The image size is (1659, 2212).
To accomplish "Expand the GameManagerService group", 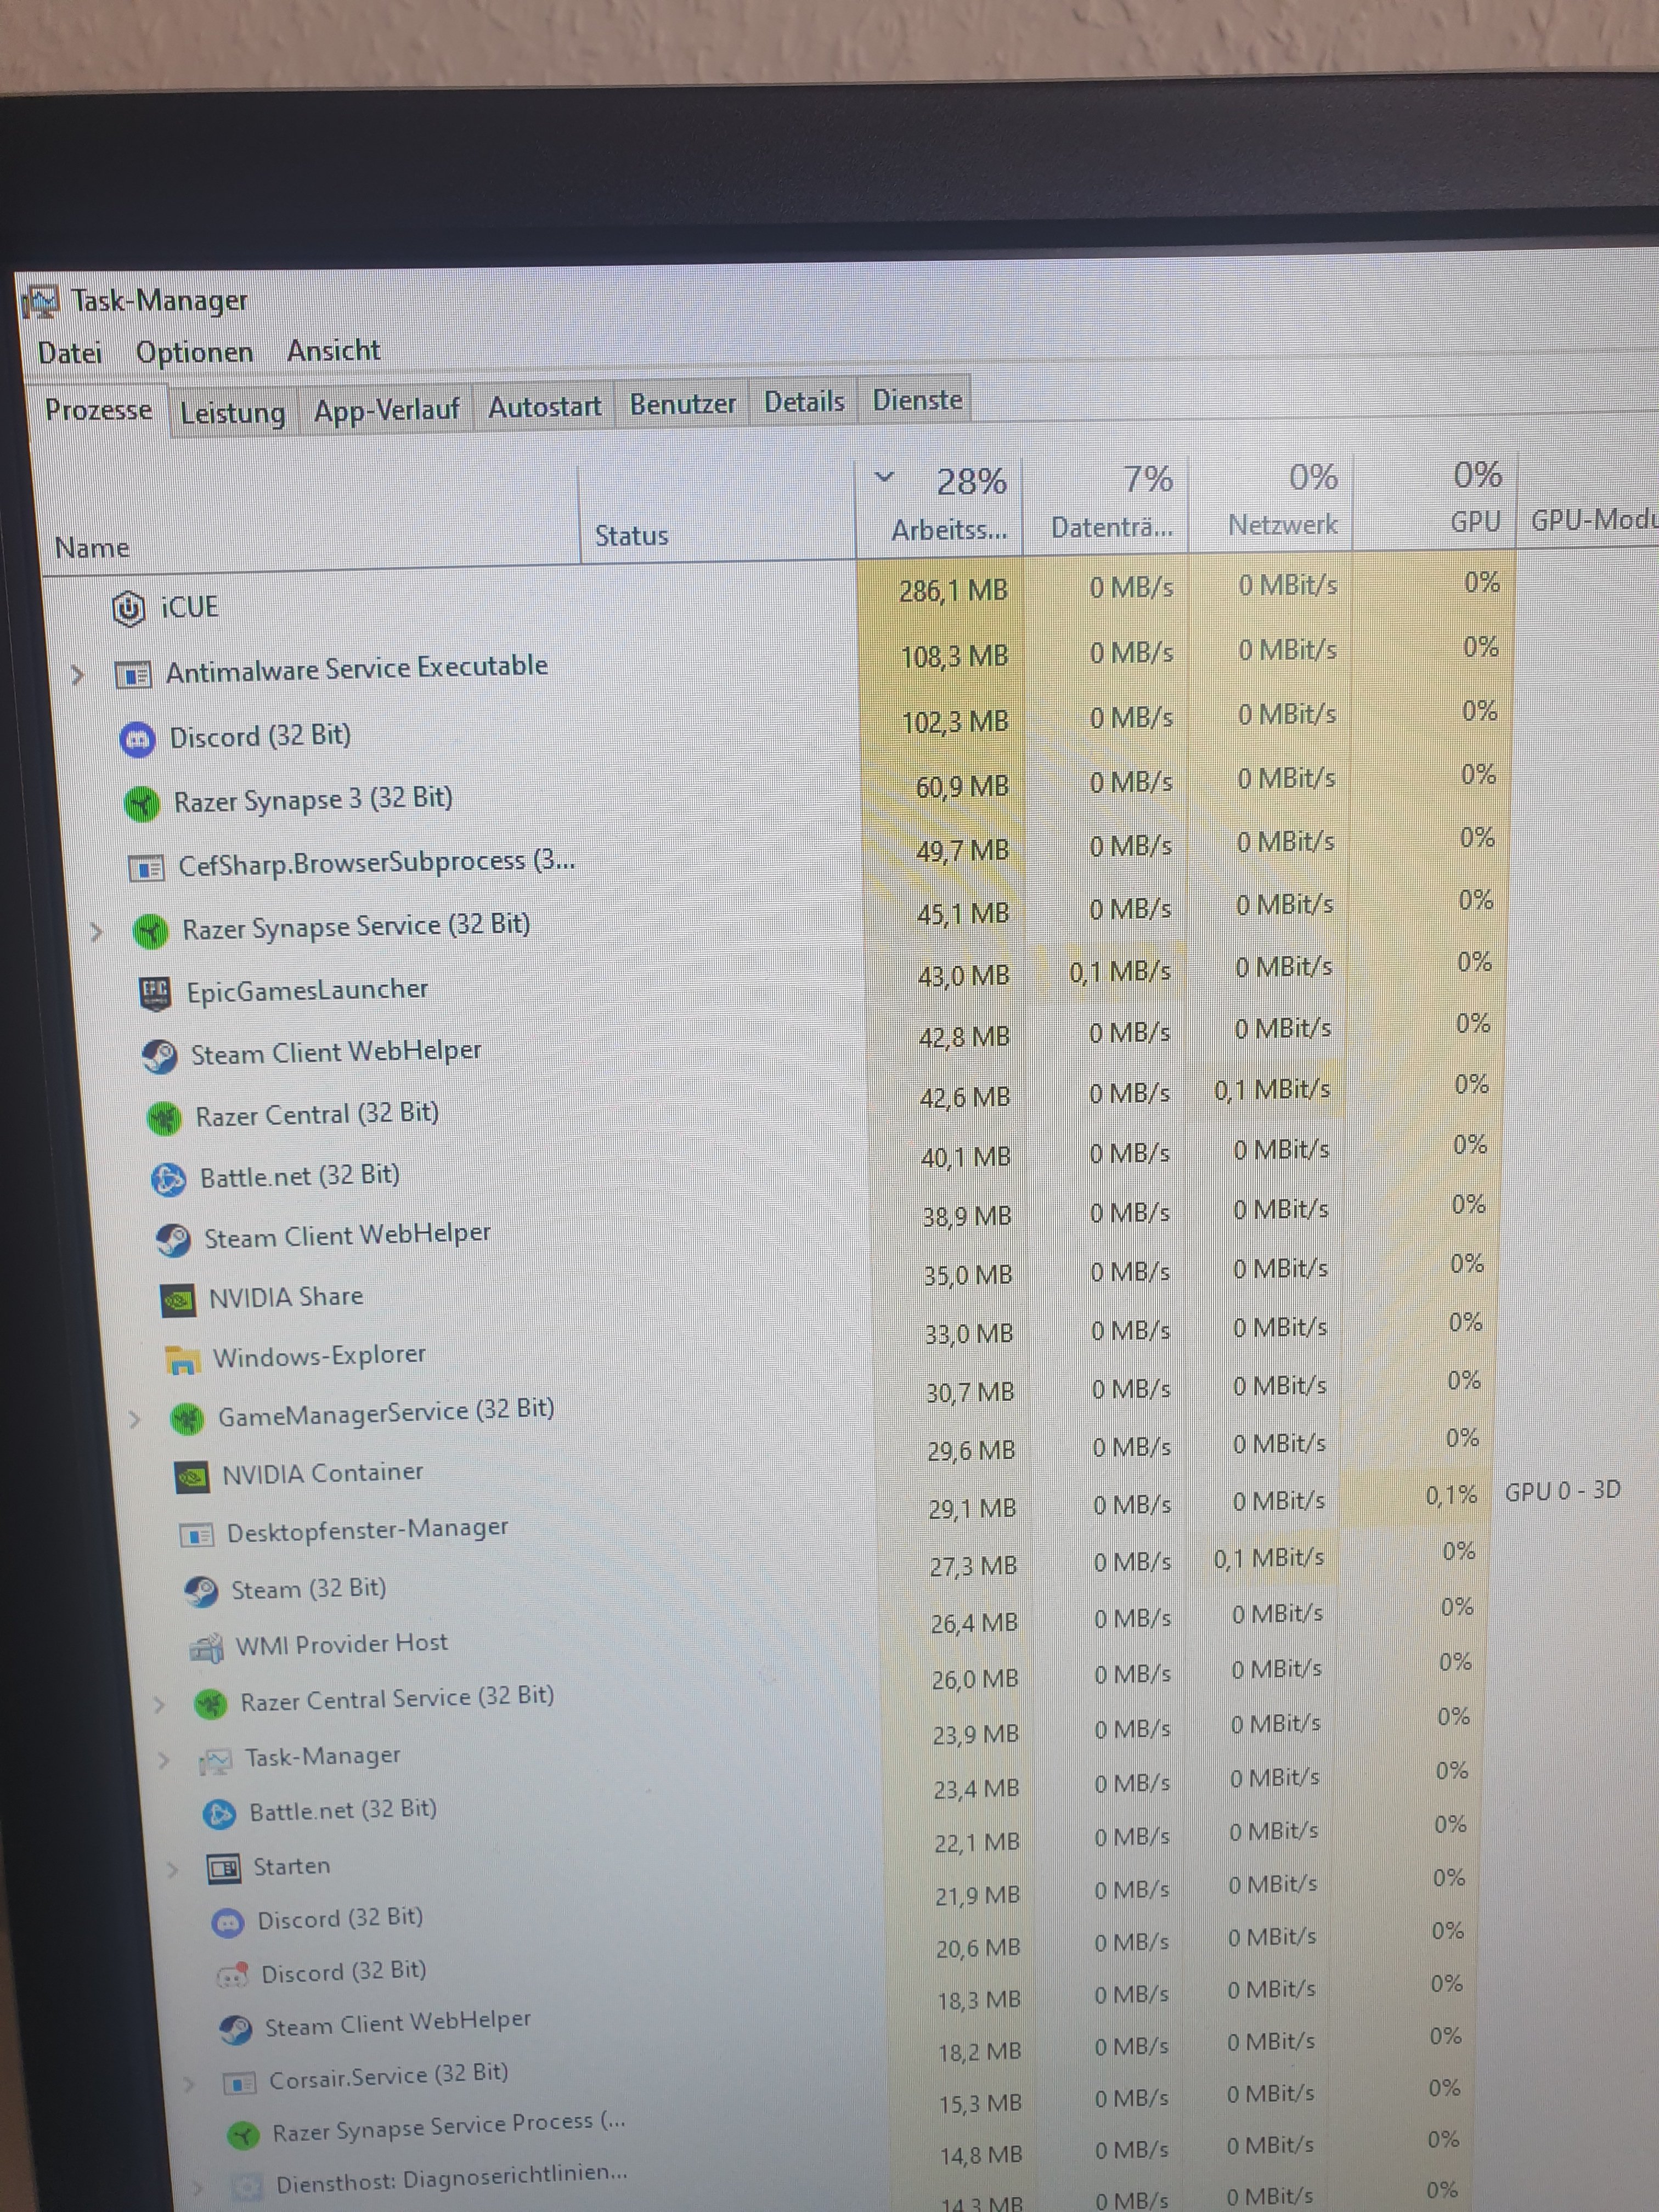I will [135, 1419].
